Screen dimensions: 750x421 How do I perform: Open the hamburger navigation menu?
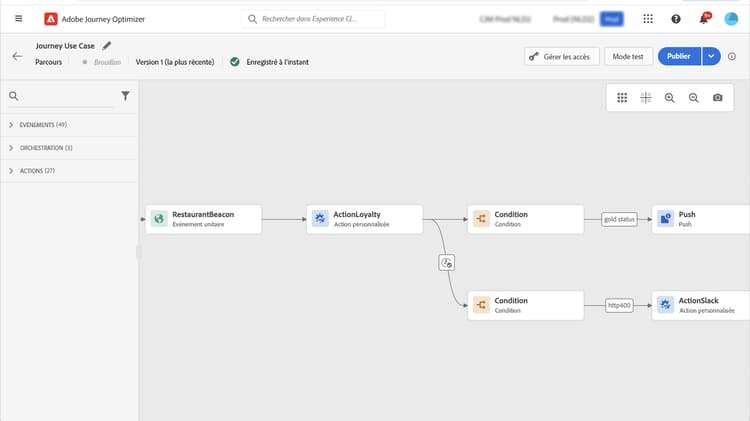18,18
